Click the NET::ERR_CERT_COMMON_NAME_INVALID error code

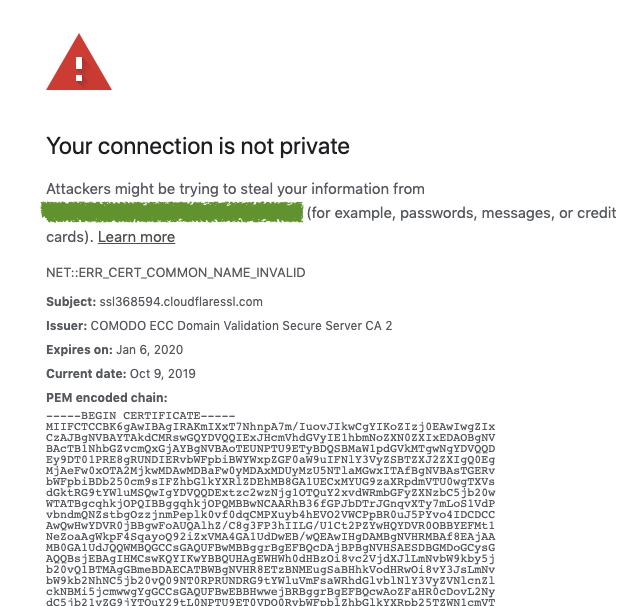click(176, 272)
